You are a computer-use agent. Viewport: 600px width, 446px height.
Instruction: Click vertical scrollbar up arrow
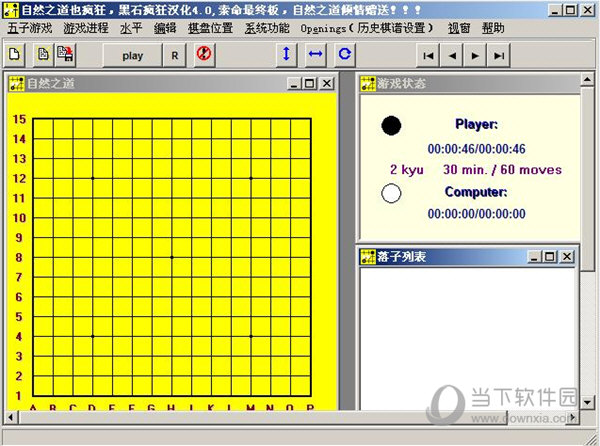pyautogui.click(x=587, y=80)
